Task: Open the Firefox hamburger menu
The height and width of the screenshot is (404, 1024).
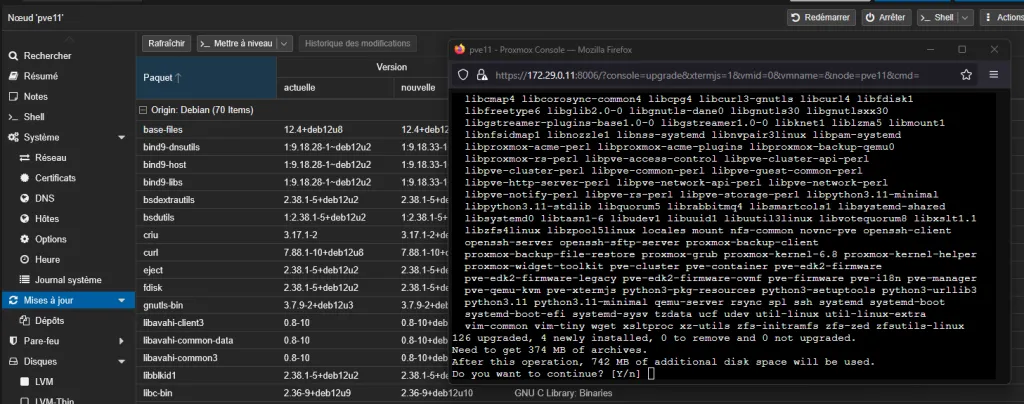Action: point(993,75)
